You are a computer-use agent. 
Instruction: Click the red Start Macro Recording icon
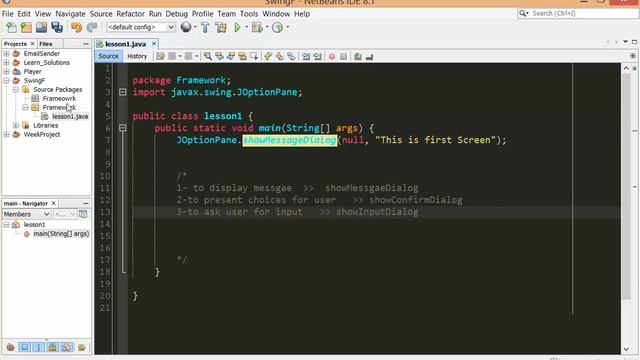(x=332, y=56)
